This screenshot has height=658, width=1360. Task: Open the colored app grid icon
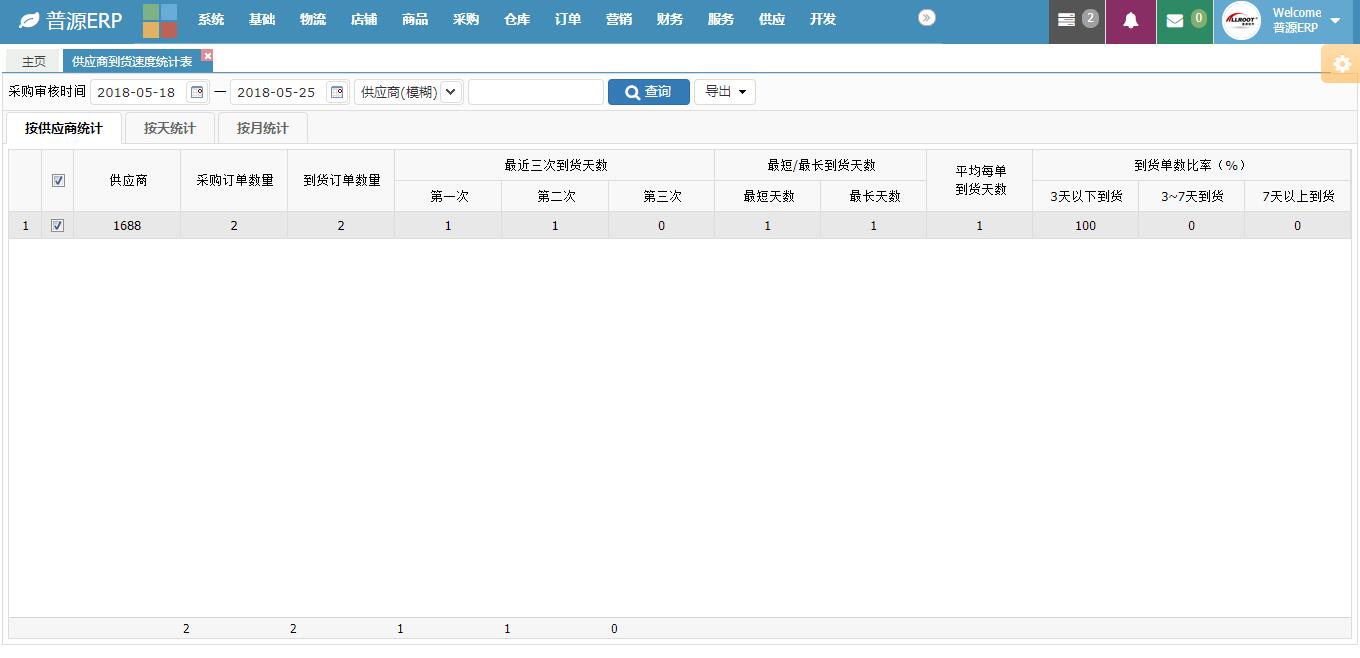tap(160, 21)
